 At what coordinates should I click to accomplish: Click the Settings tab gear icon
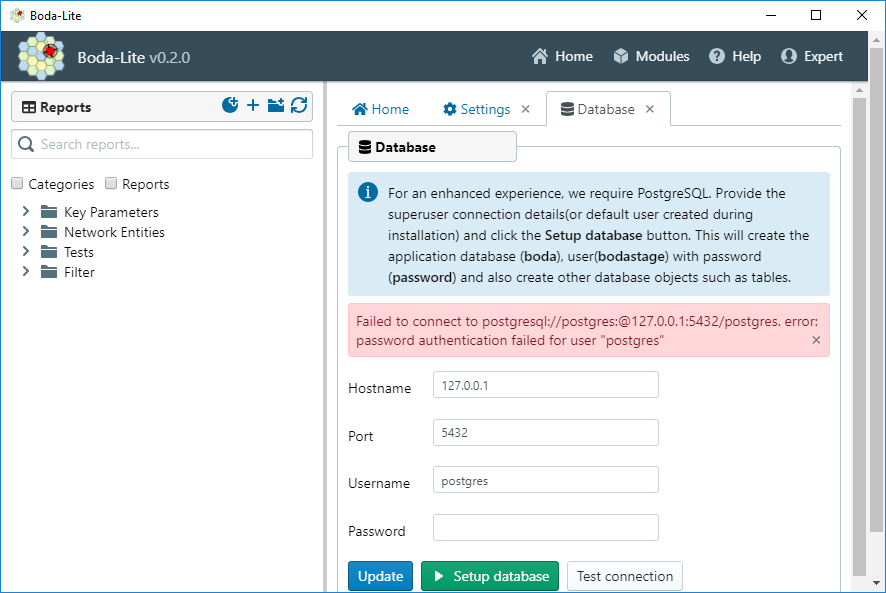pos(450,109)
